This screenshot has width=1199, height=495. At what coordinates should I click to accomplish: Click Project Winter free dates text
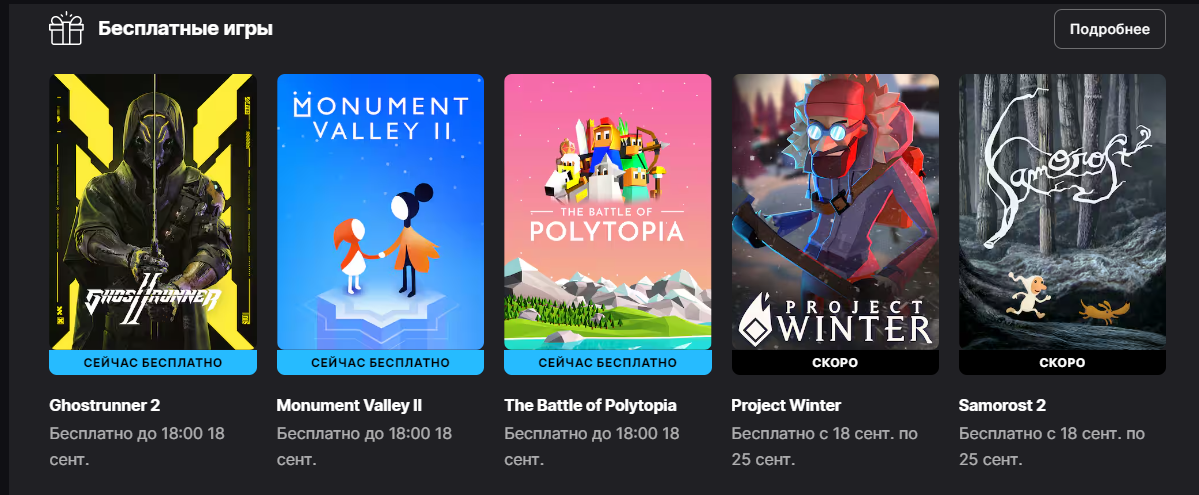coord(824,447)
